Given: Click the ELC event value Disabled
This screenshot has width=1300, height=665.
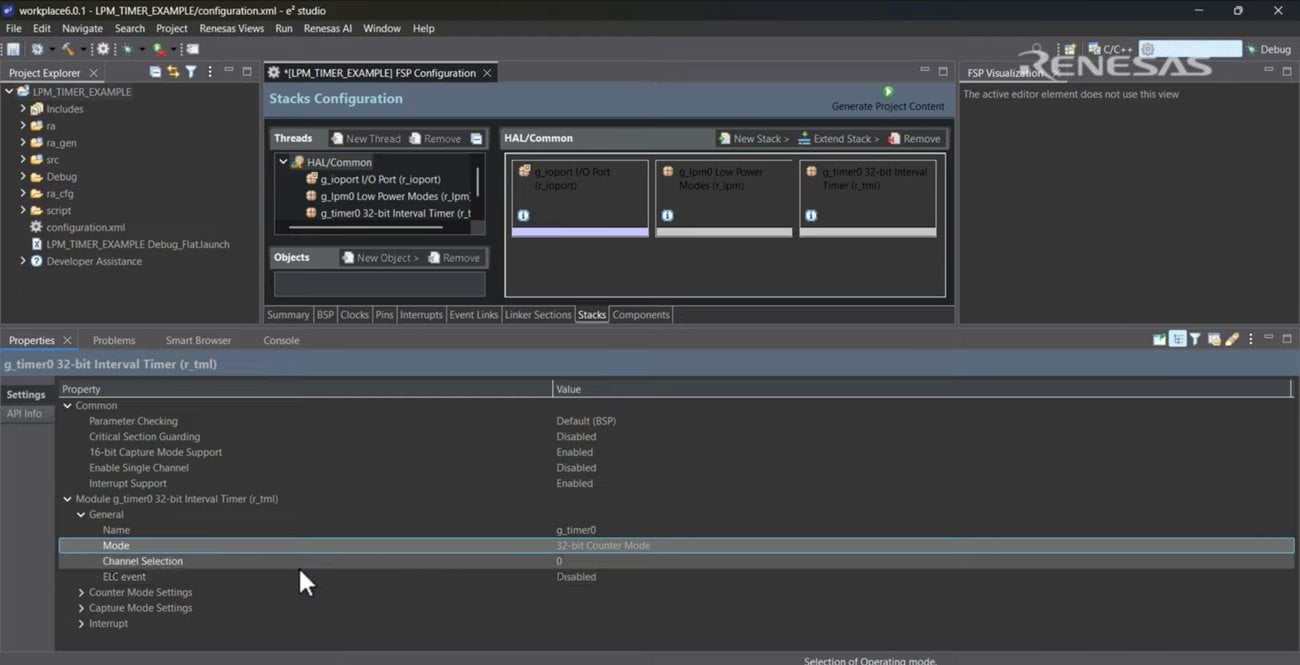Looking at the screenshot, I should click(576, 577).
